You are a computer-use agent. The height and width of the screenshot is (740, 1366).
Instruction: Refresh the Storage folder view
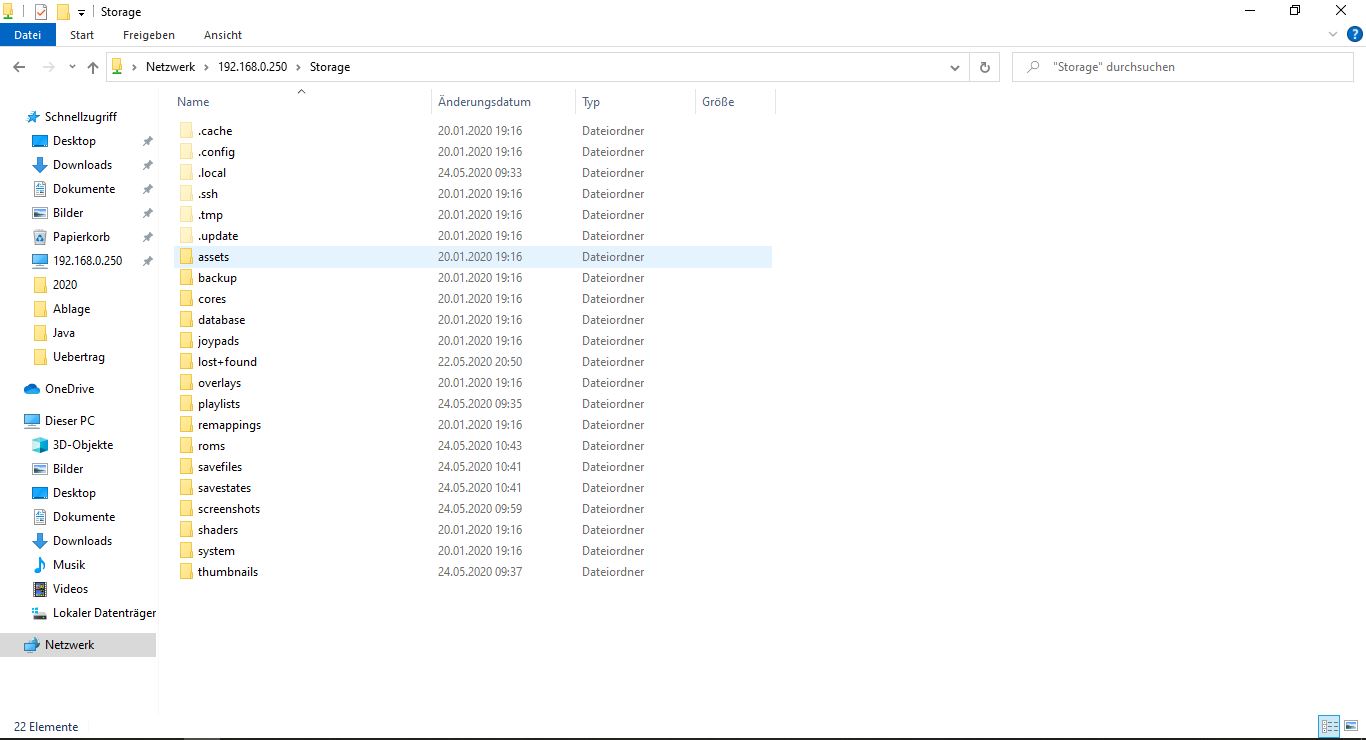click(985, 67)
